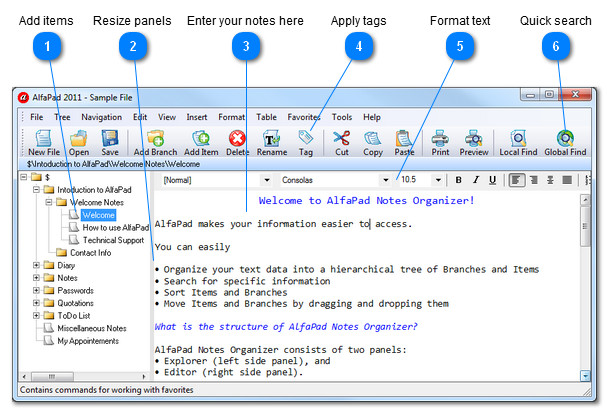The height and width of the screenshot is (416, 610).
Task: Select the Technical Support note
Action: (113, 240)
